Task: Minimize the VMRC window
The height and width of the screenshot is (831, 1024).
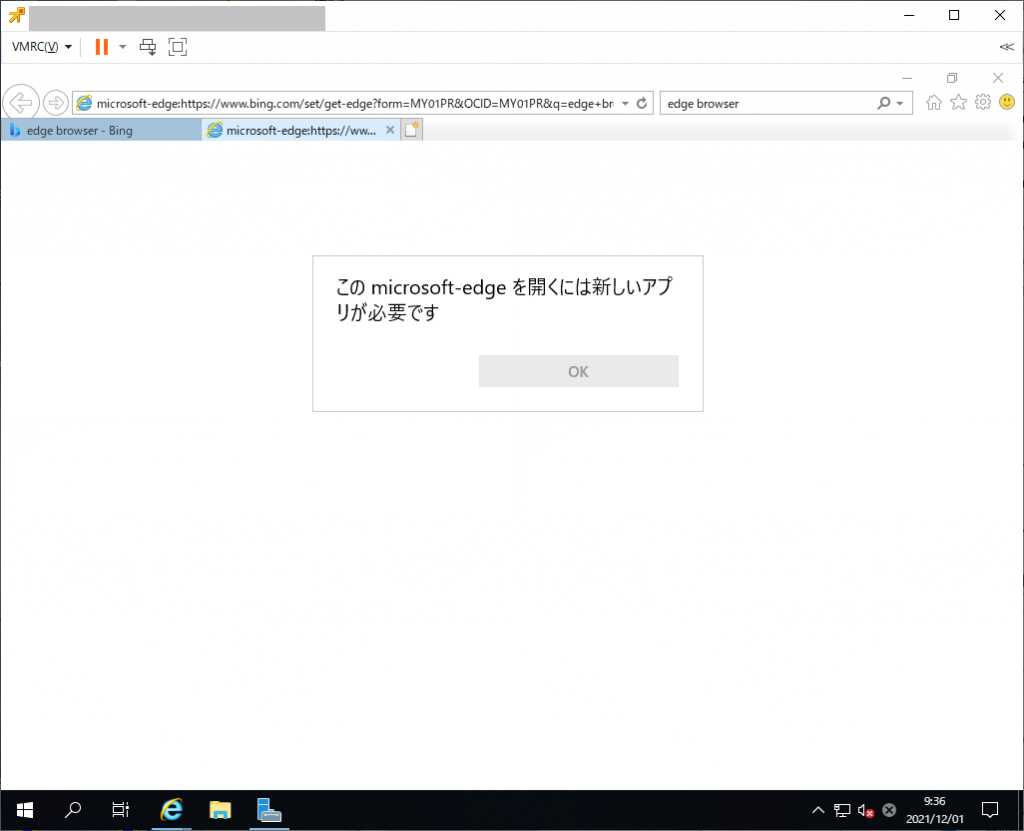Action: [909, 15]
